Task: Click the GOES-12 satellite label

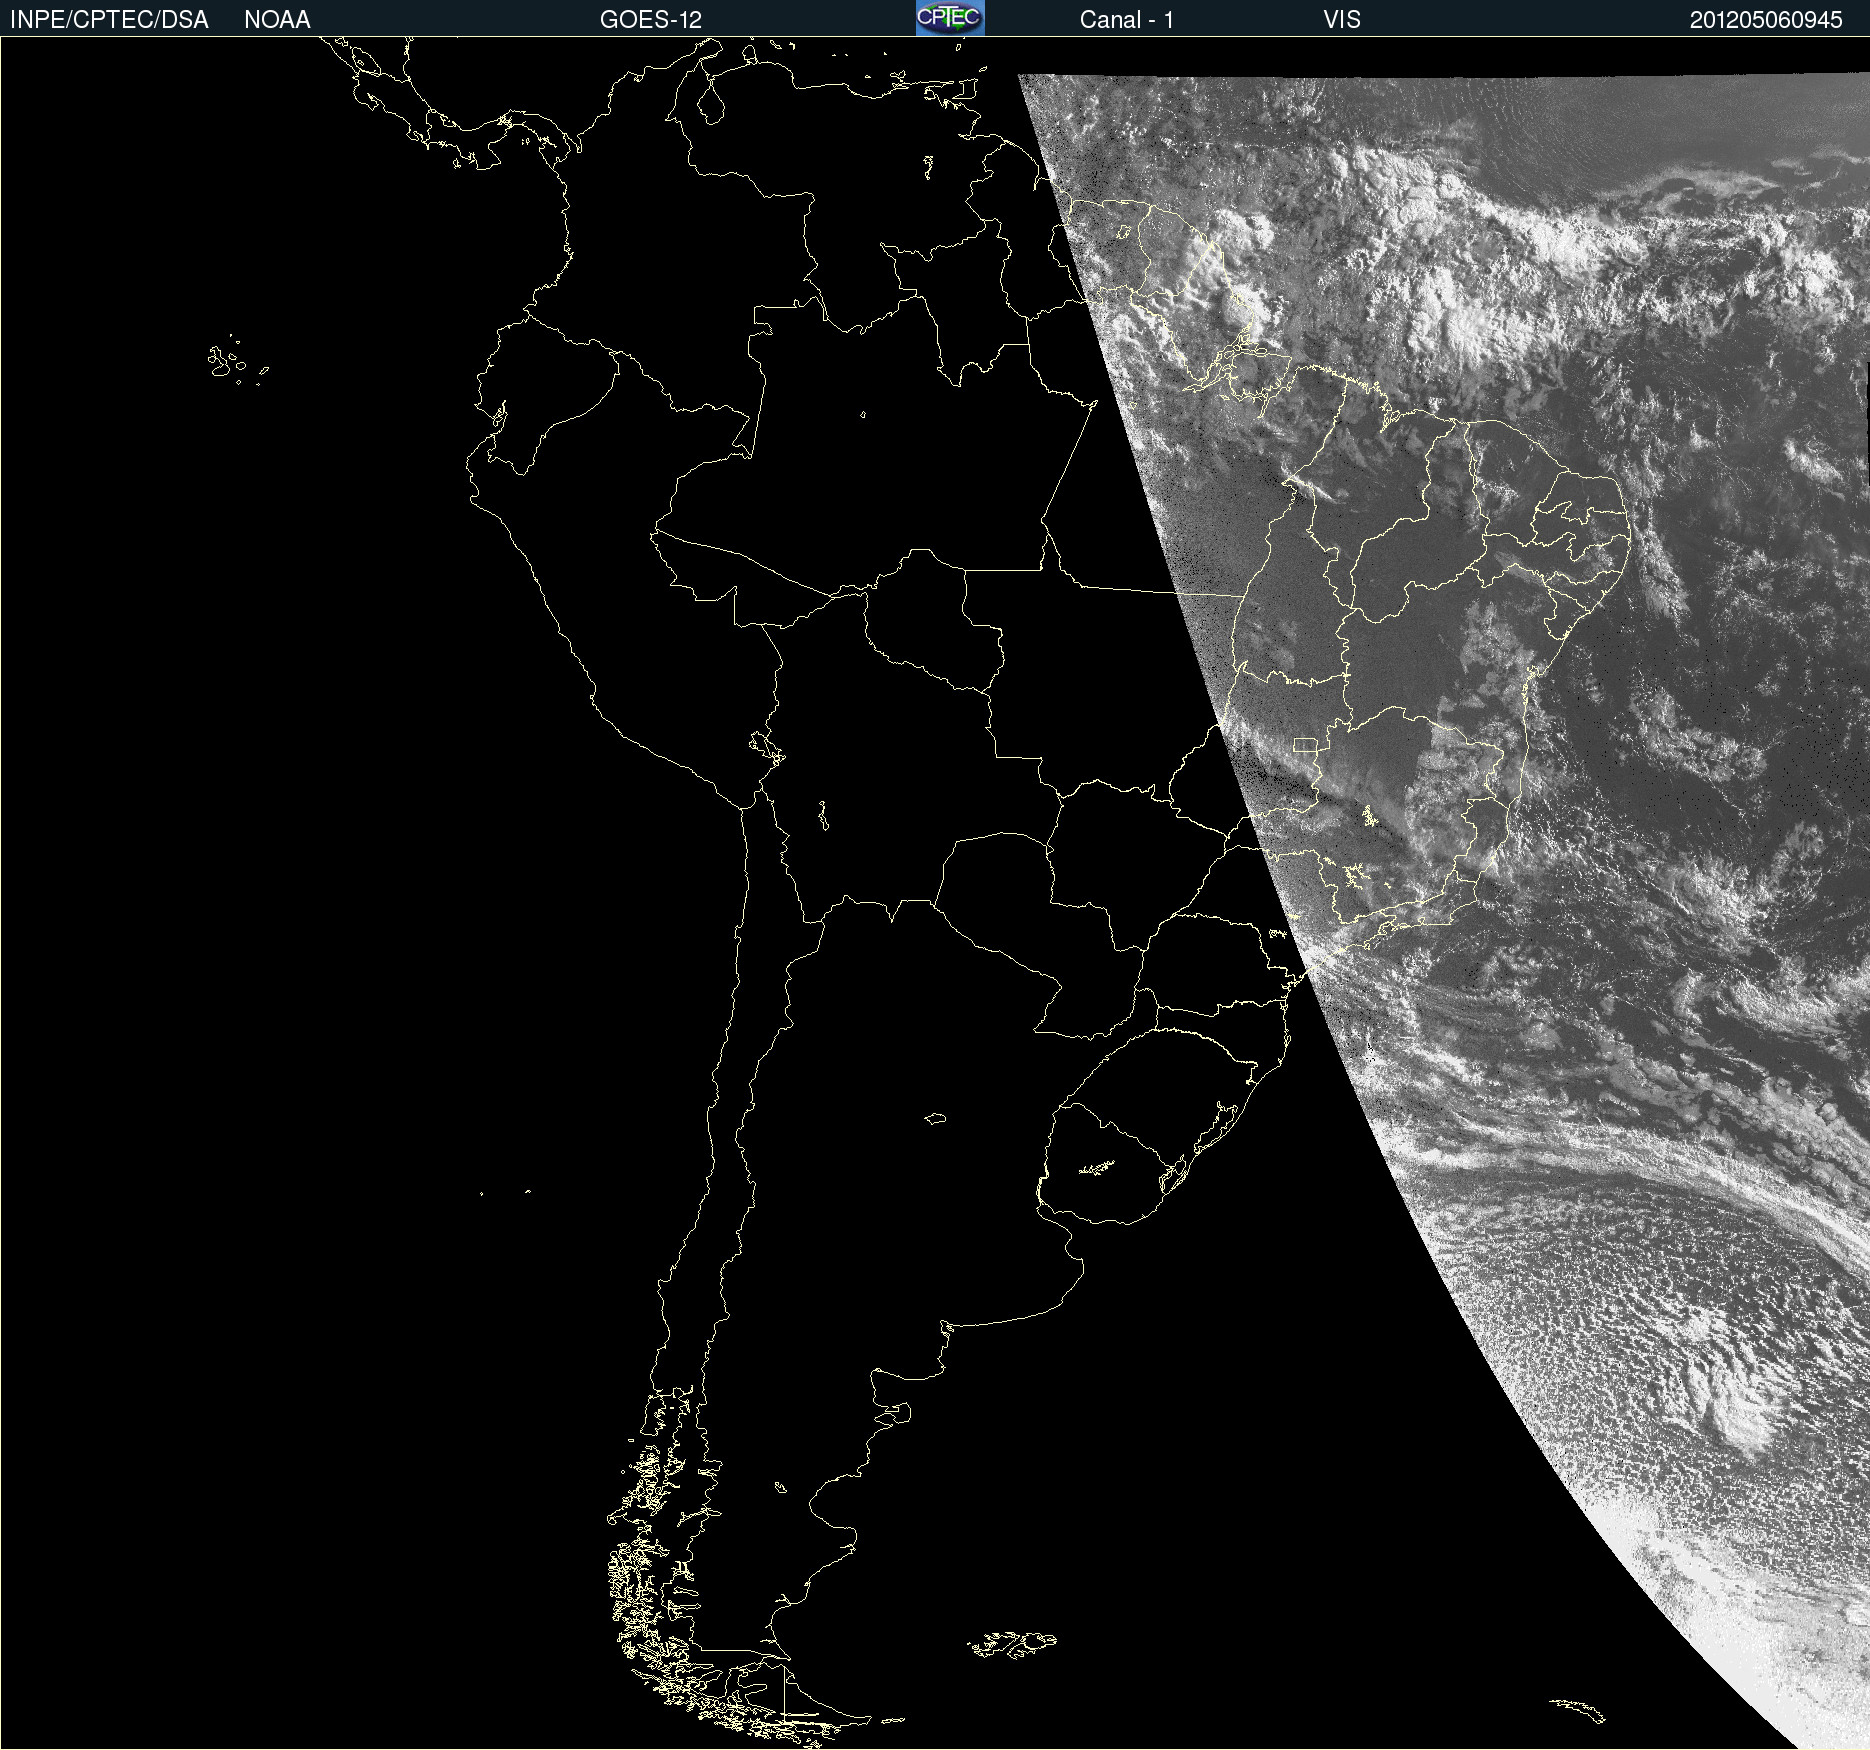Action: click(651, 20)
